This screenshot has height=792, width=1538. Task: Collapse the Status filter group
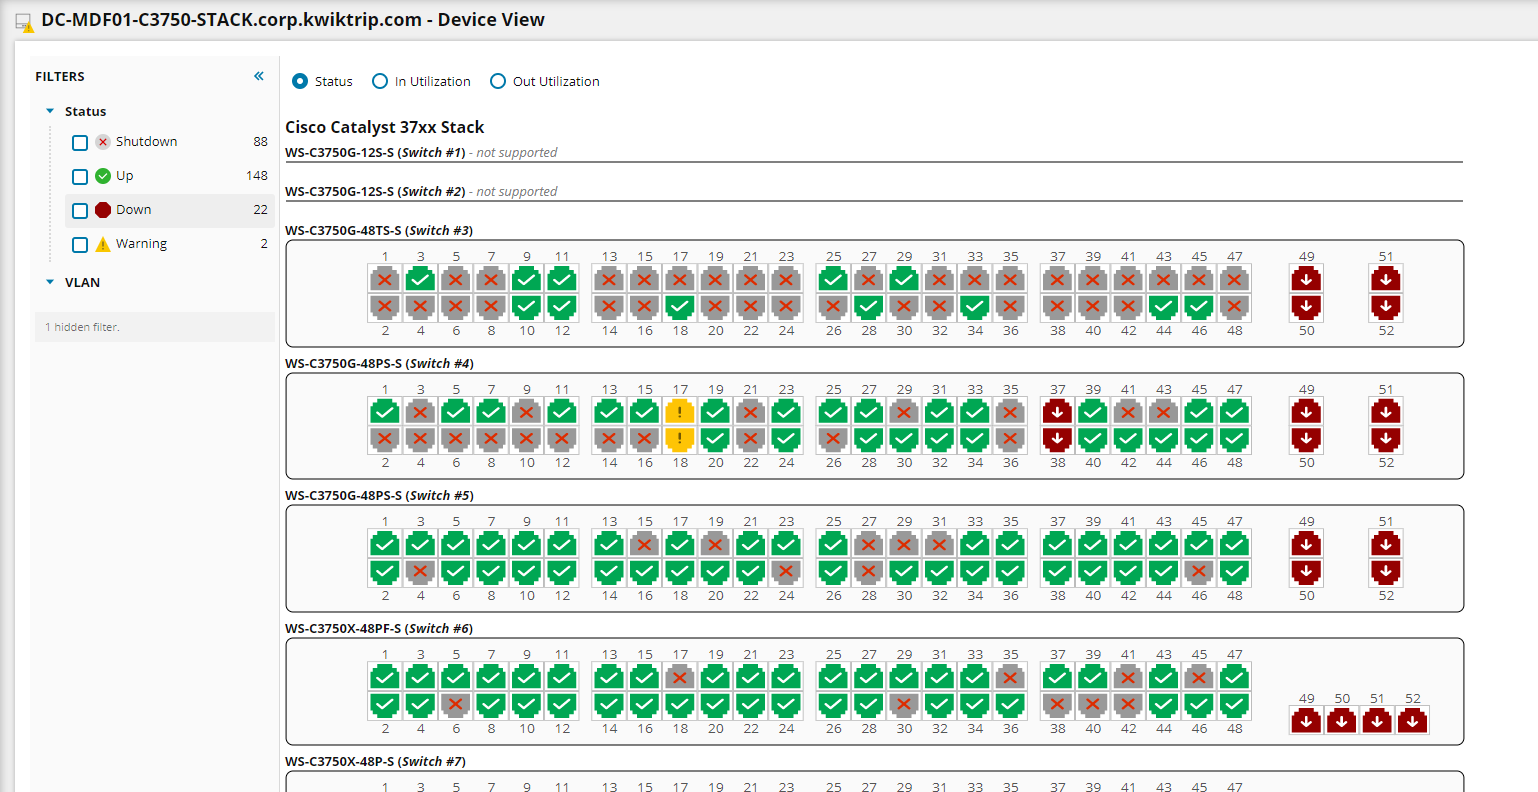point(50,111)
